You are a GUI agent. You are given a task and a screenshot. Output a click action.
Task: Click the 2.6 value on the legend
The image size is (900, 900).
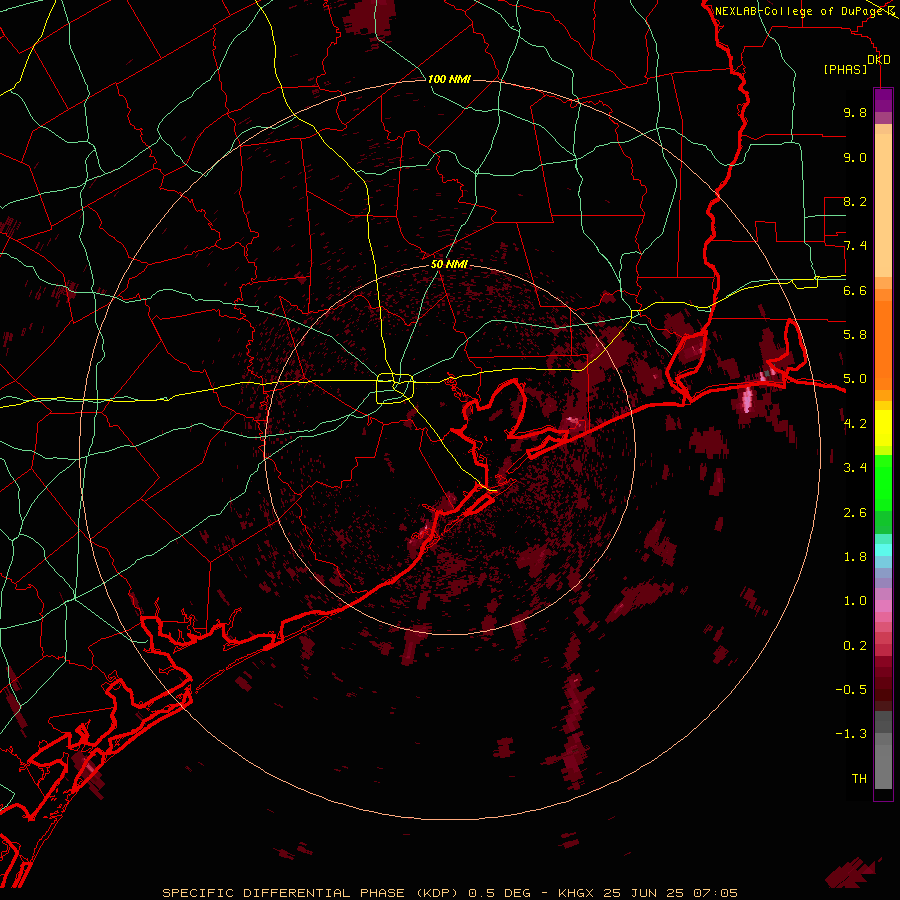coord(855,513)
